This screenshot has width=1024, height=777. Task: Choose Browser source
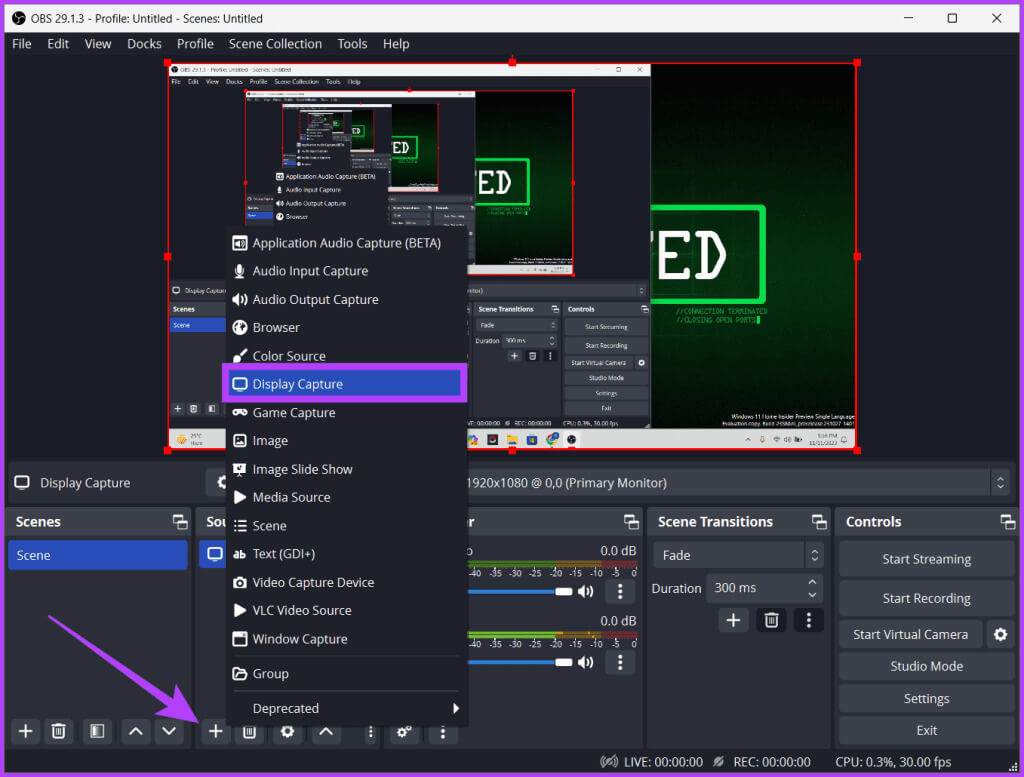tap(346, 328)
